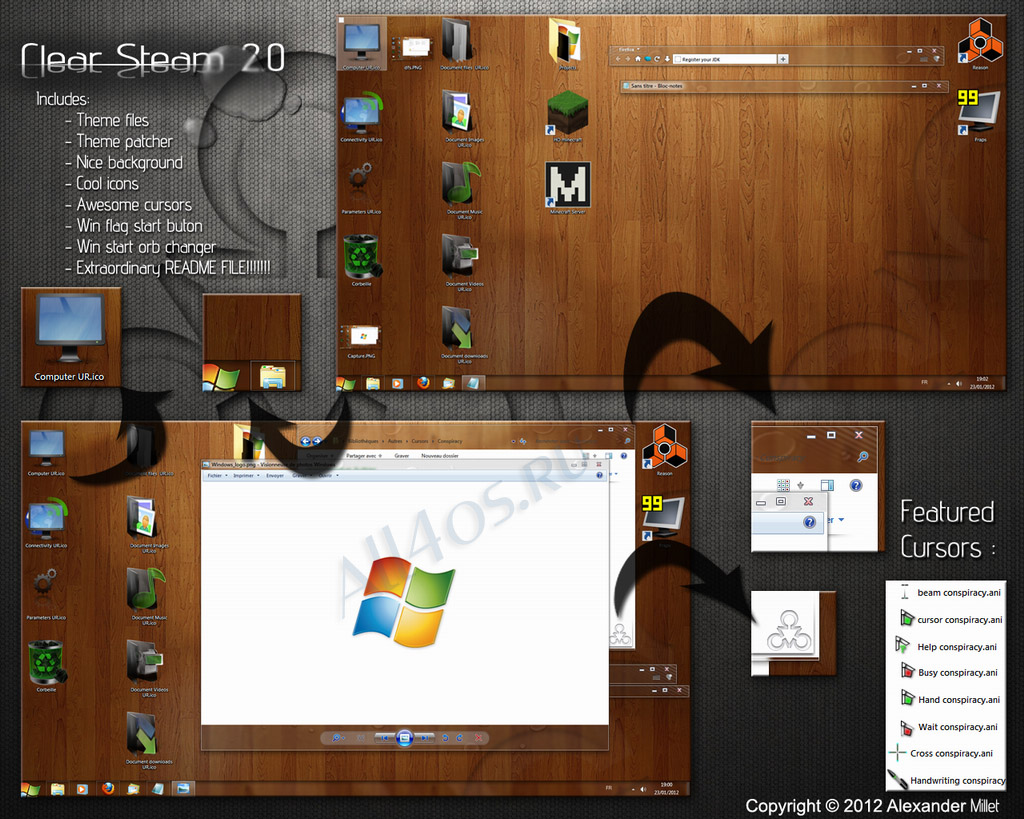Open Capture.PNG file on top desktop
This screenshot has height=819, width=1024.
point(361,341)
